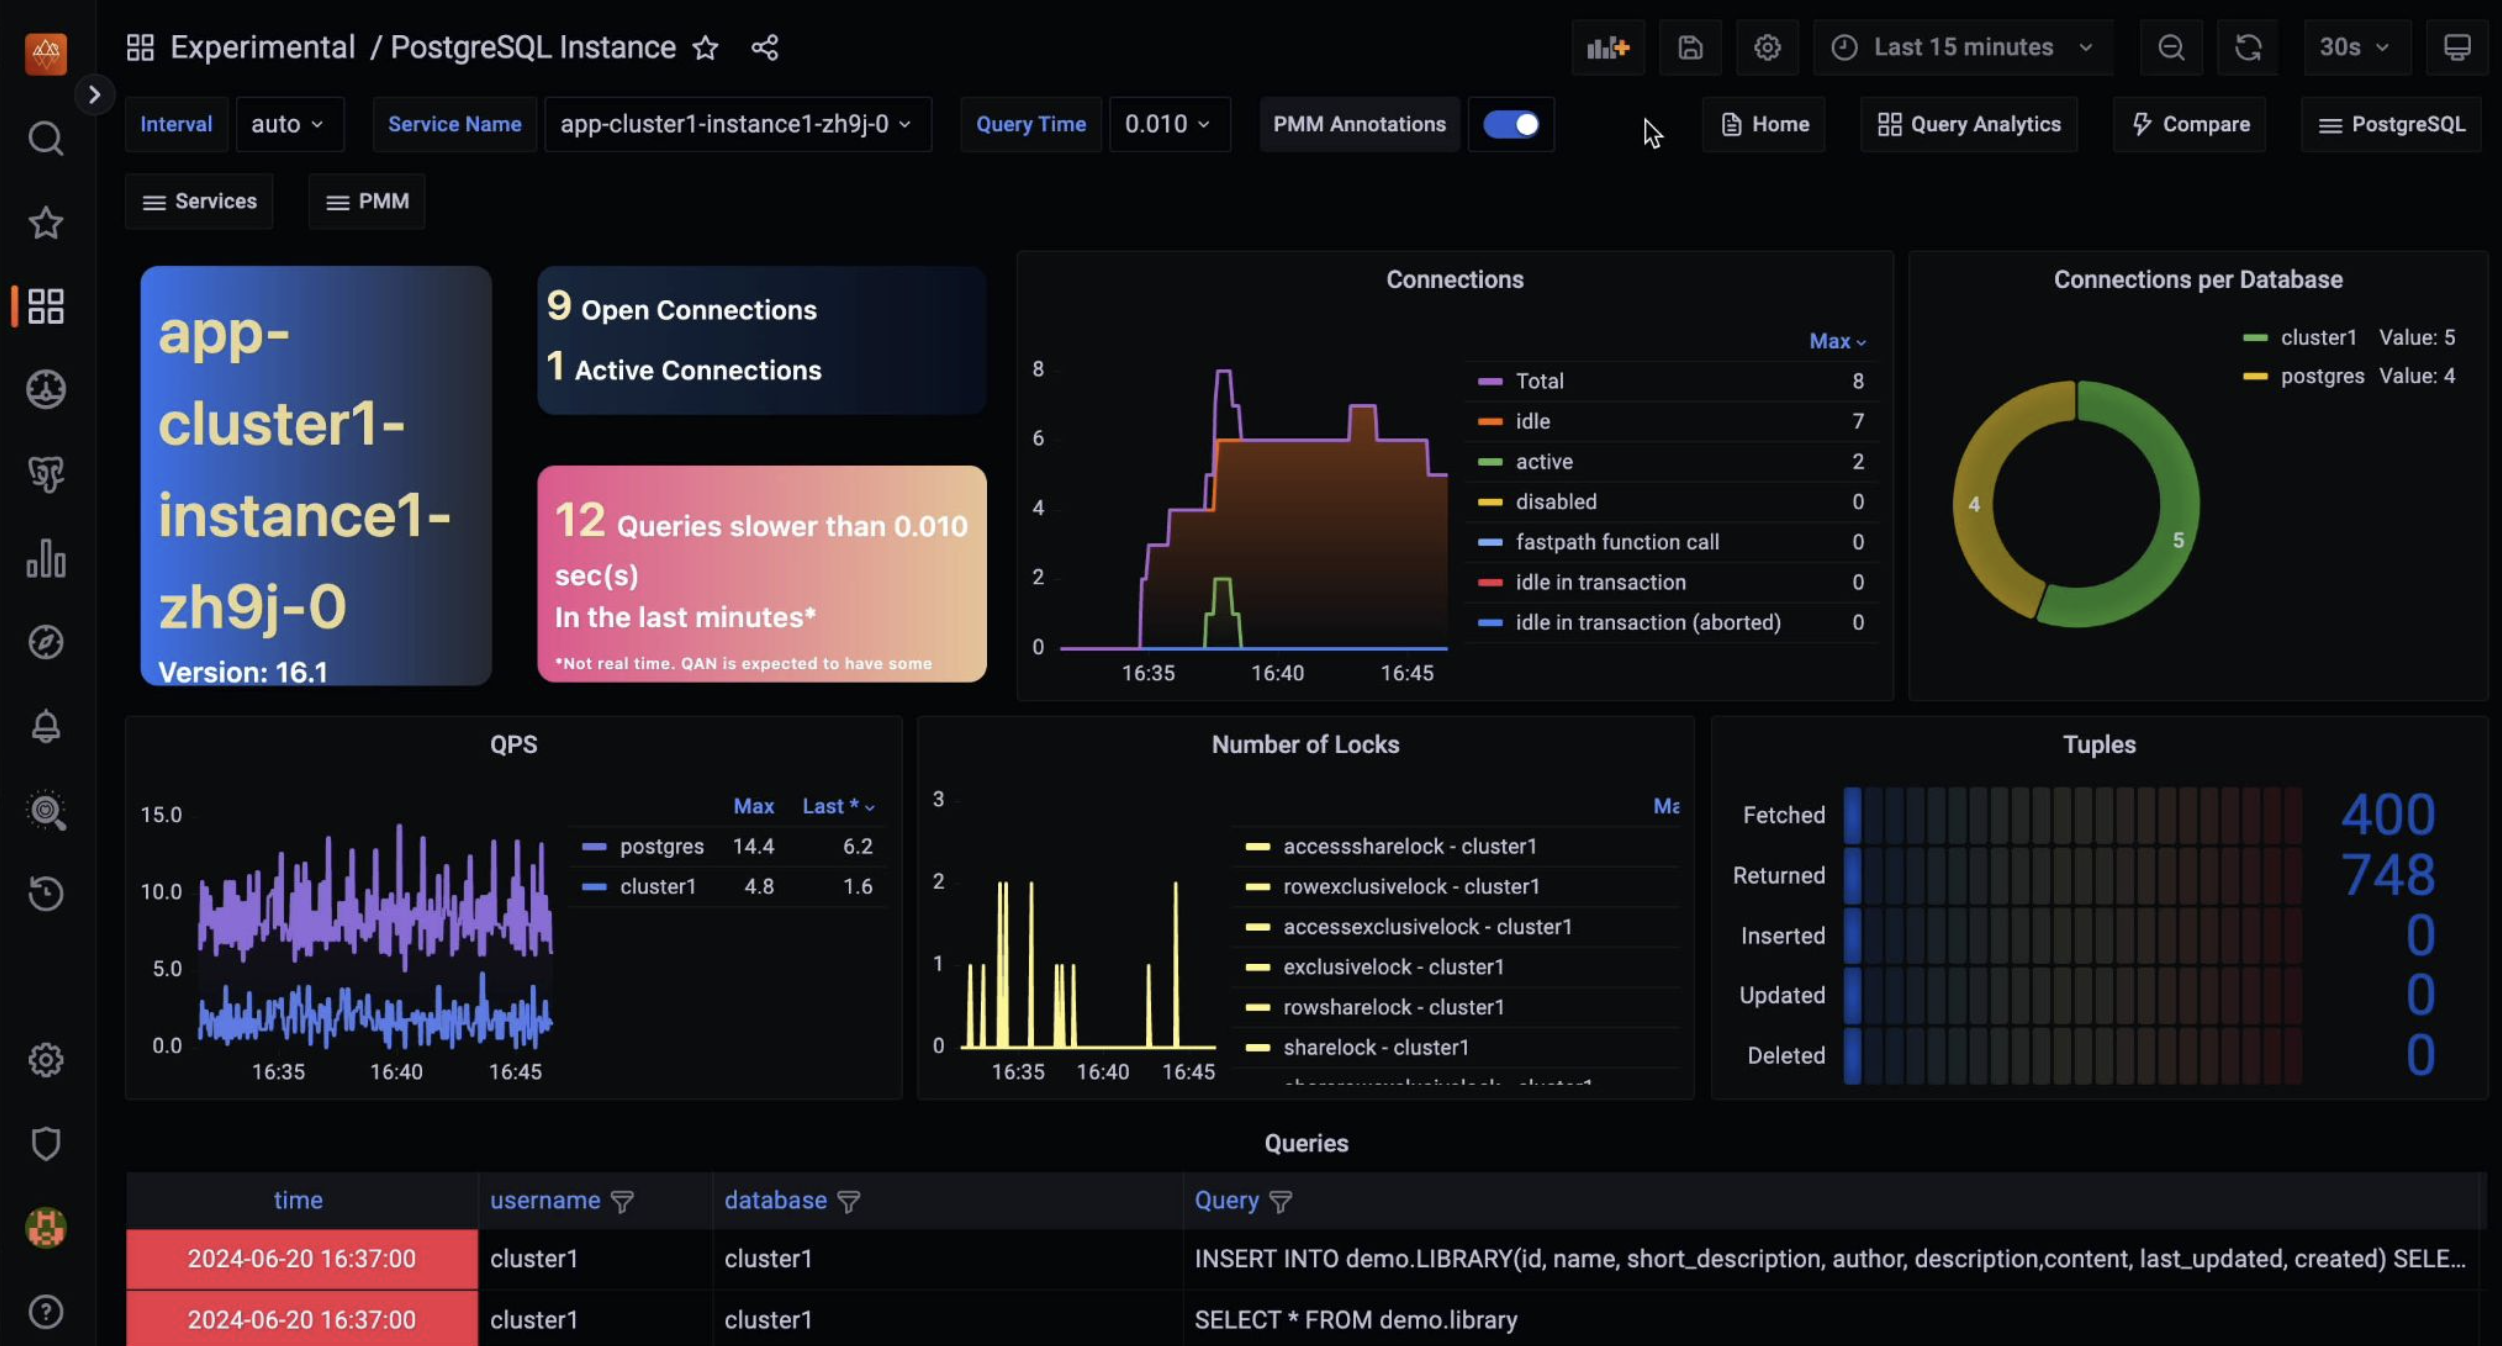
Task: Star the PostgreSQL Instance dashboard
Action: coord(706,47)
